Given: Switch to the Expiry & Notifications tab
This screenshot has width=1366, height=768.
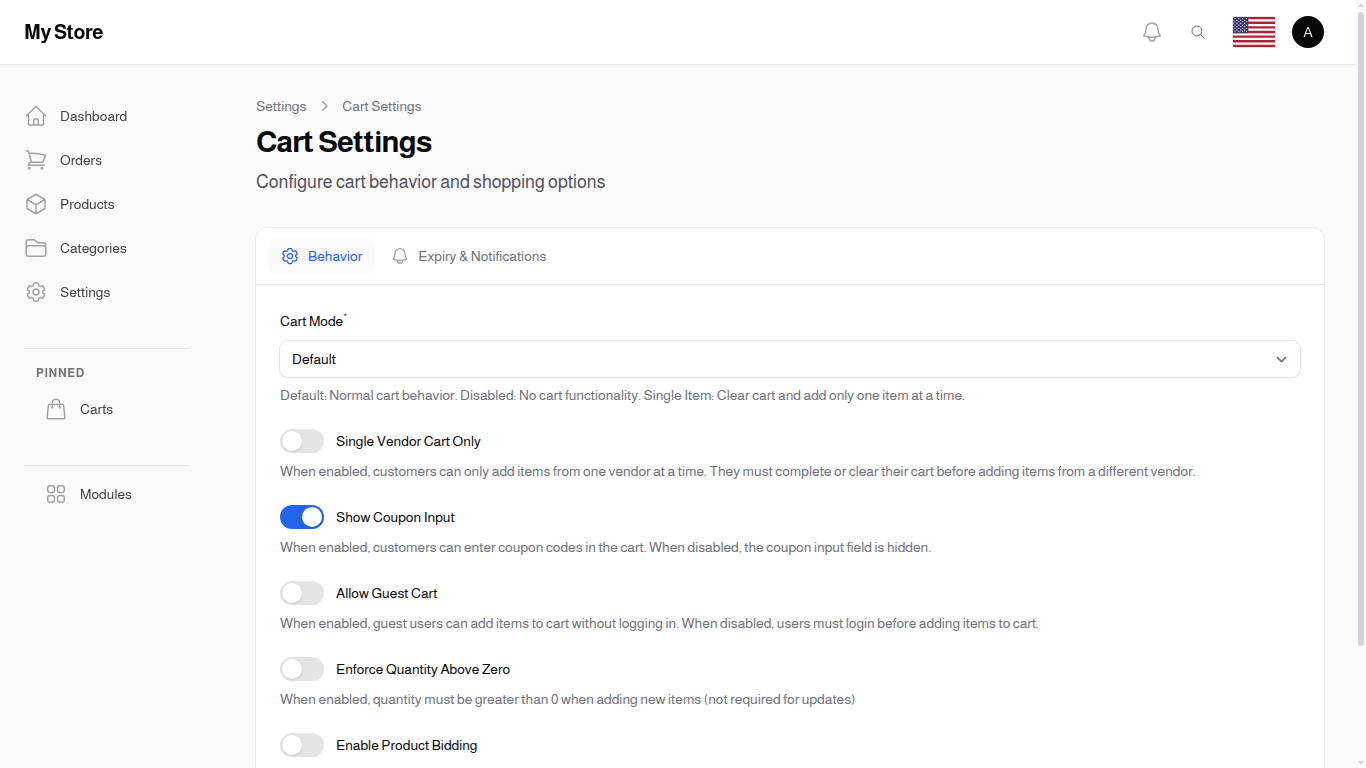Looking at the screenshot, I should pyautogui.click(x=469, y=256).
